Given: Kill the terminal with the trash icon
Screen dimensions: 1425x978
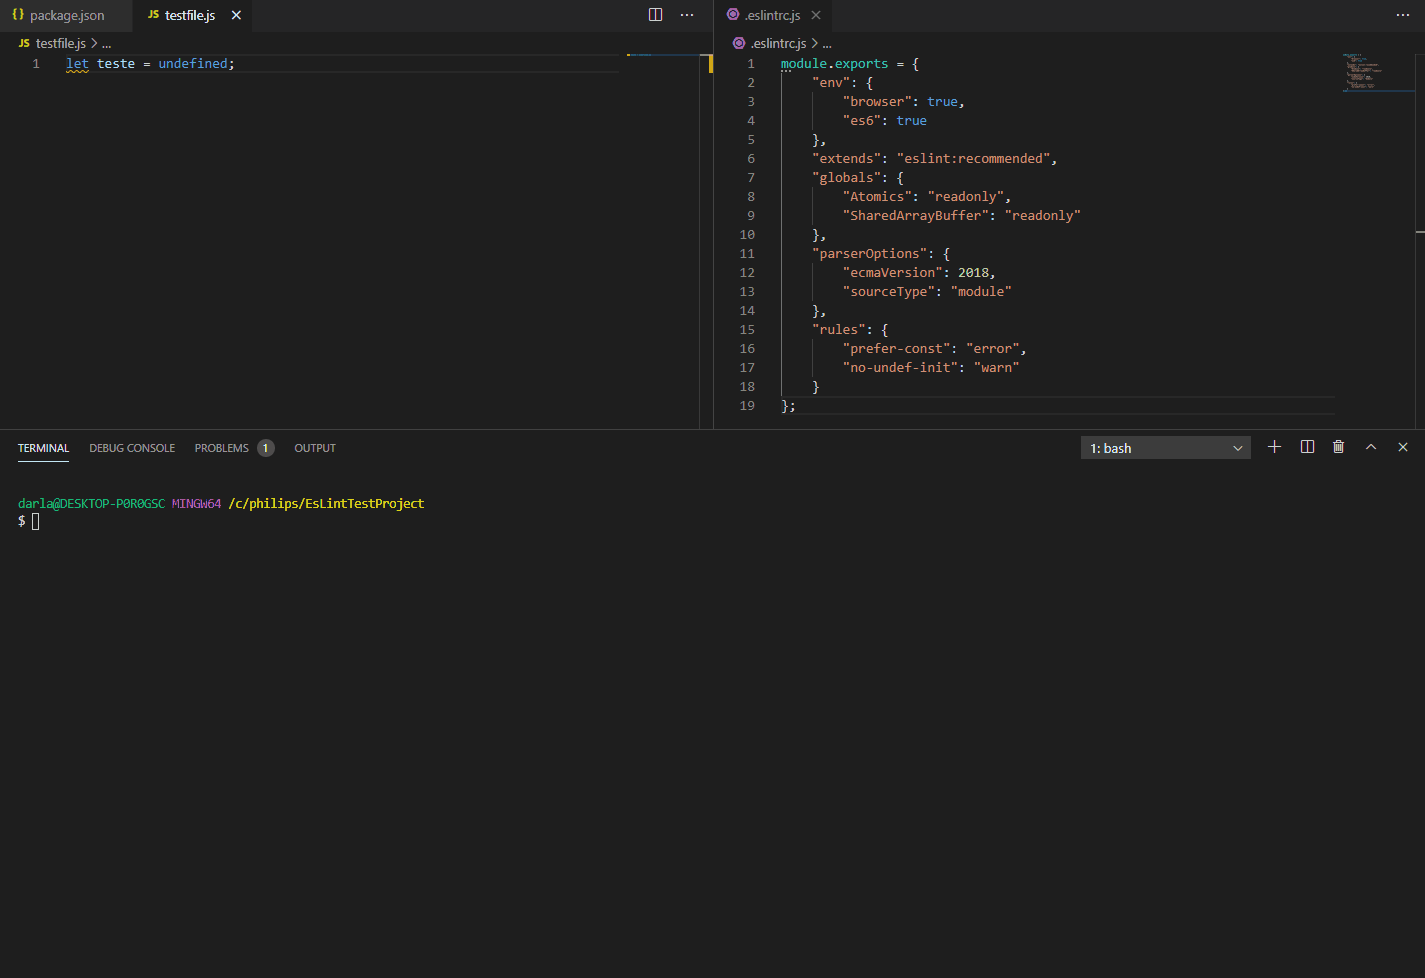Looking at the screenshot, I should pyautogui.click(x=1338, y=447).
